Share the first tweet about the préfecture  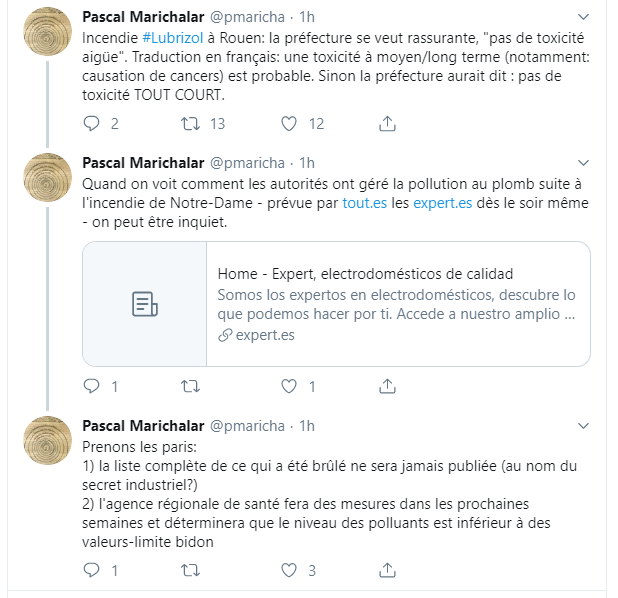[387, 124]
